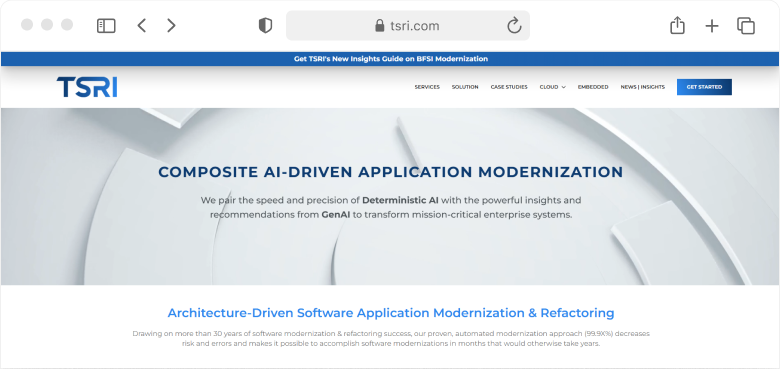The image size is (780, 369).
Task: Open the Case Studies menu item
Action: click(x=509, y=87)
